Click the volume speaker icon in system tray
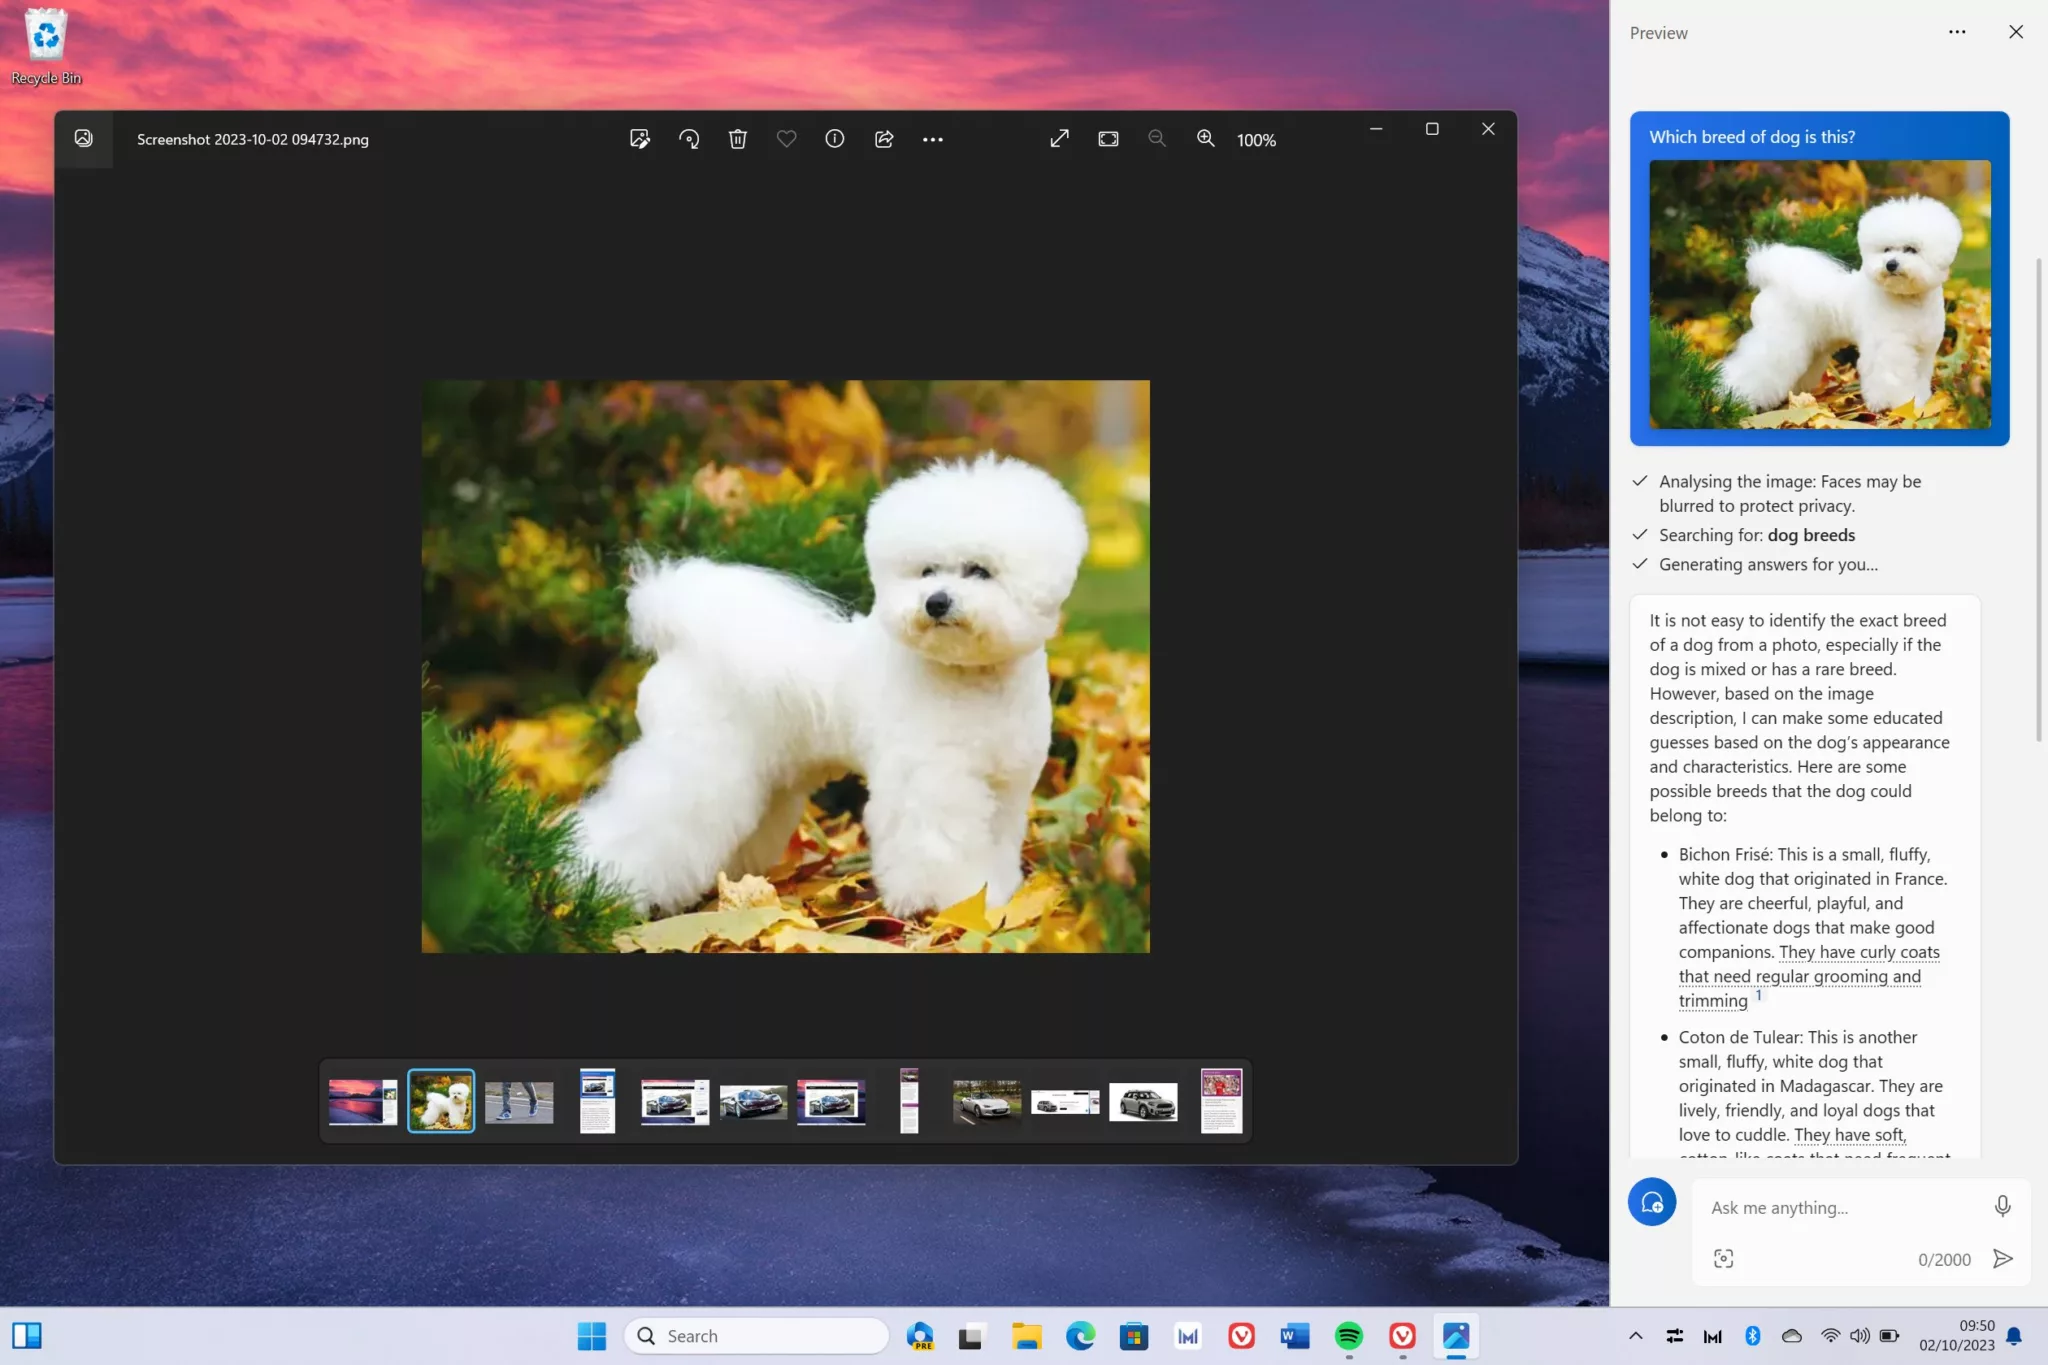This screenshot has width=2048, height=1365. (1859, 1336)
